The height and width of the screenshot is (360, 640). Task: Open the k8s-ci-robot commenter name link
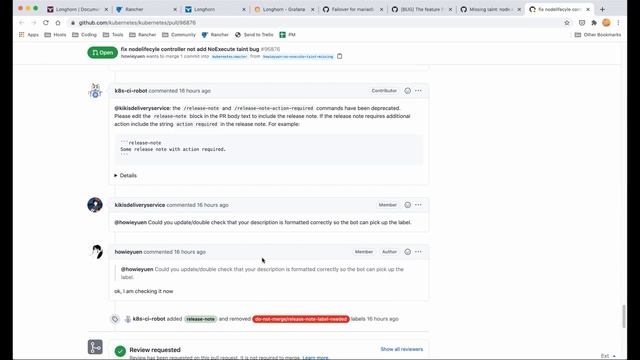coord(131,91)
